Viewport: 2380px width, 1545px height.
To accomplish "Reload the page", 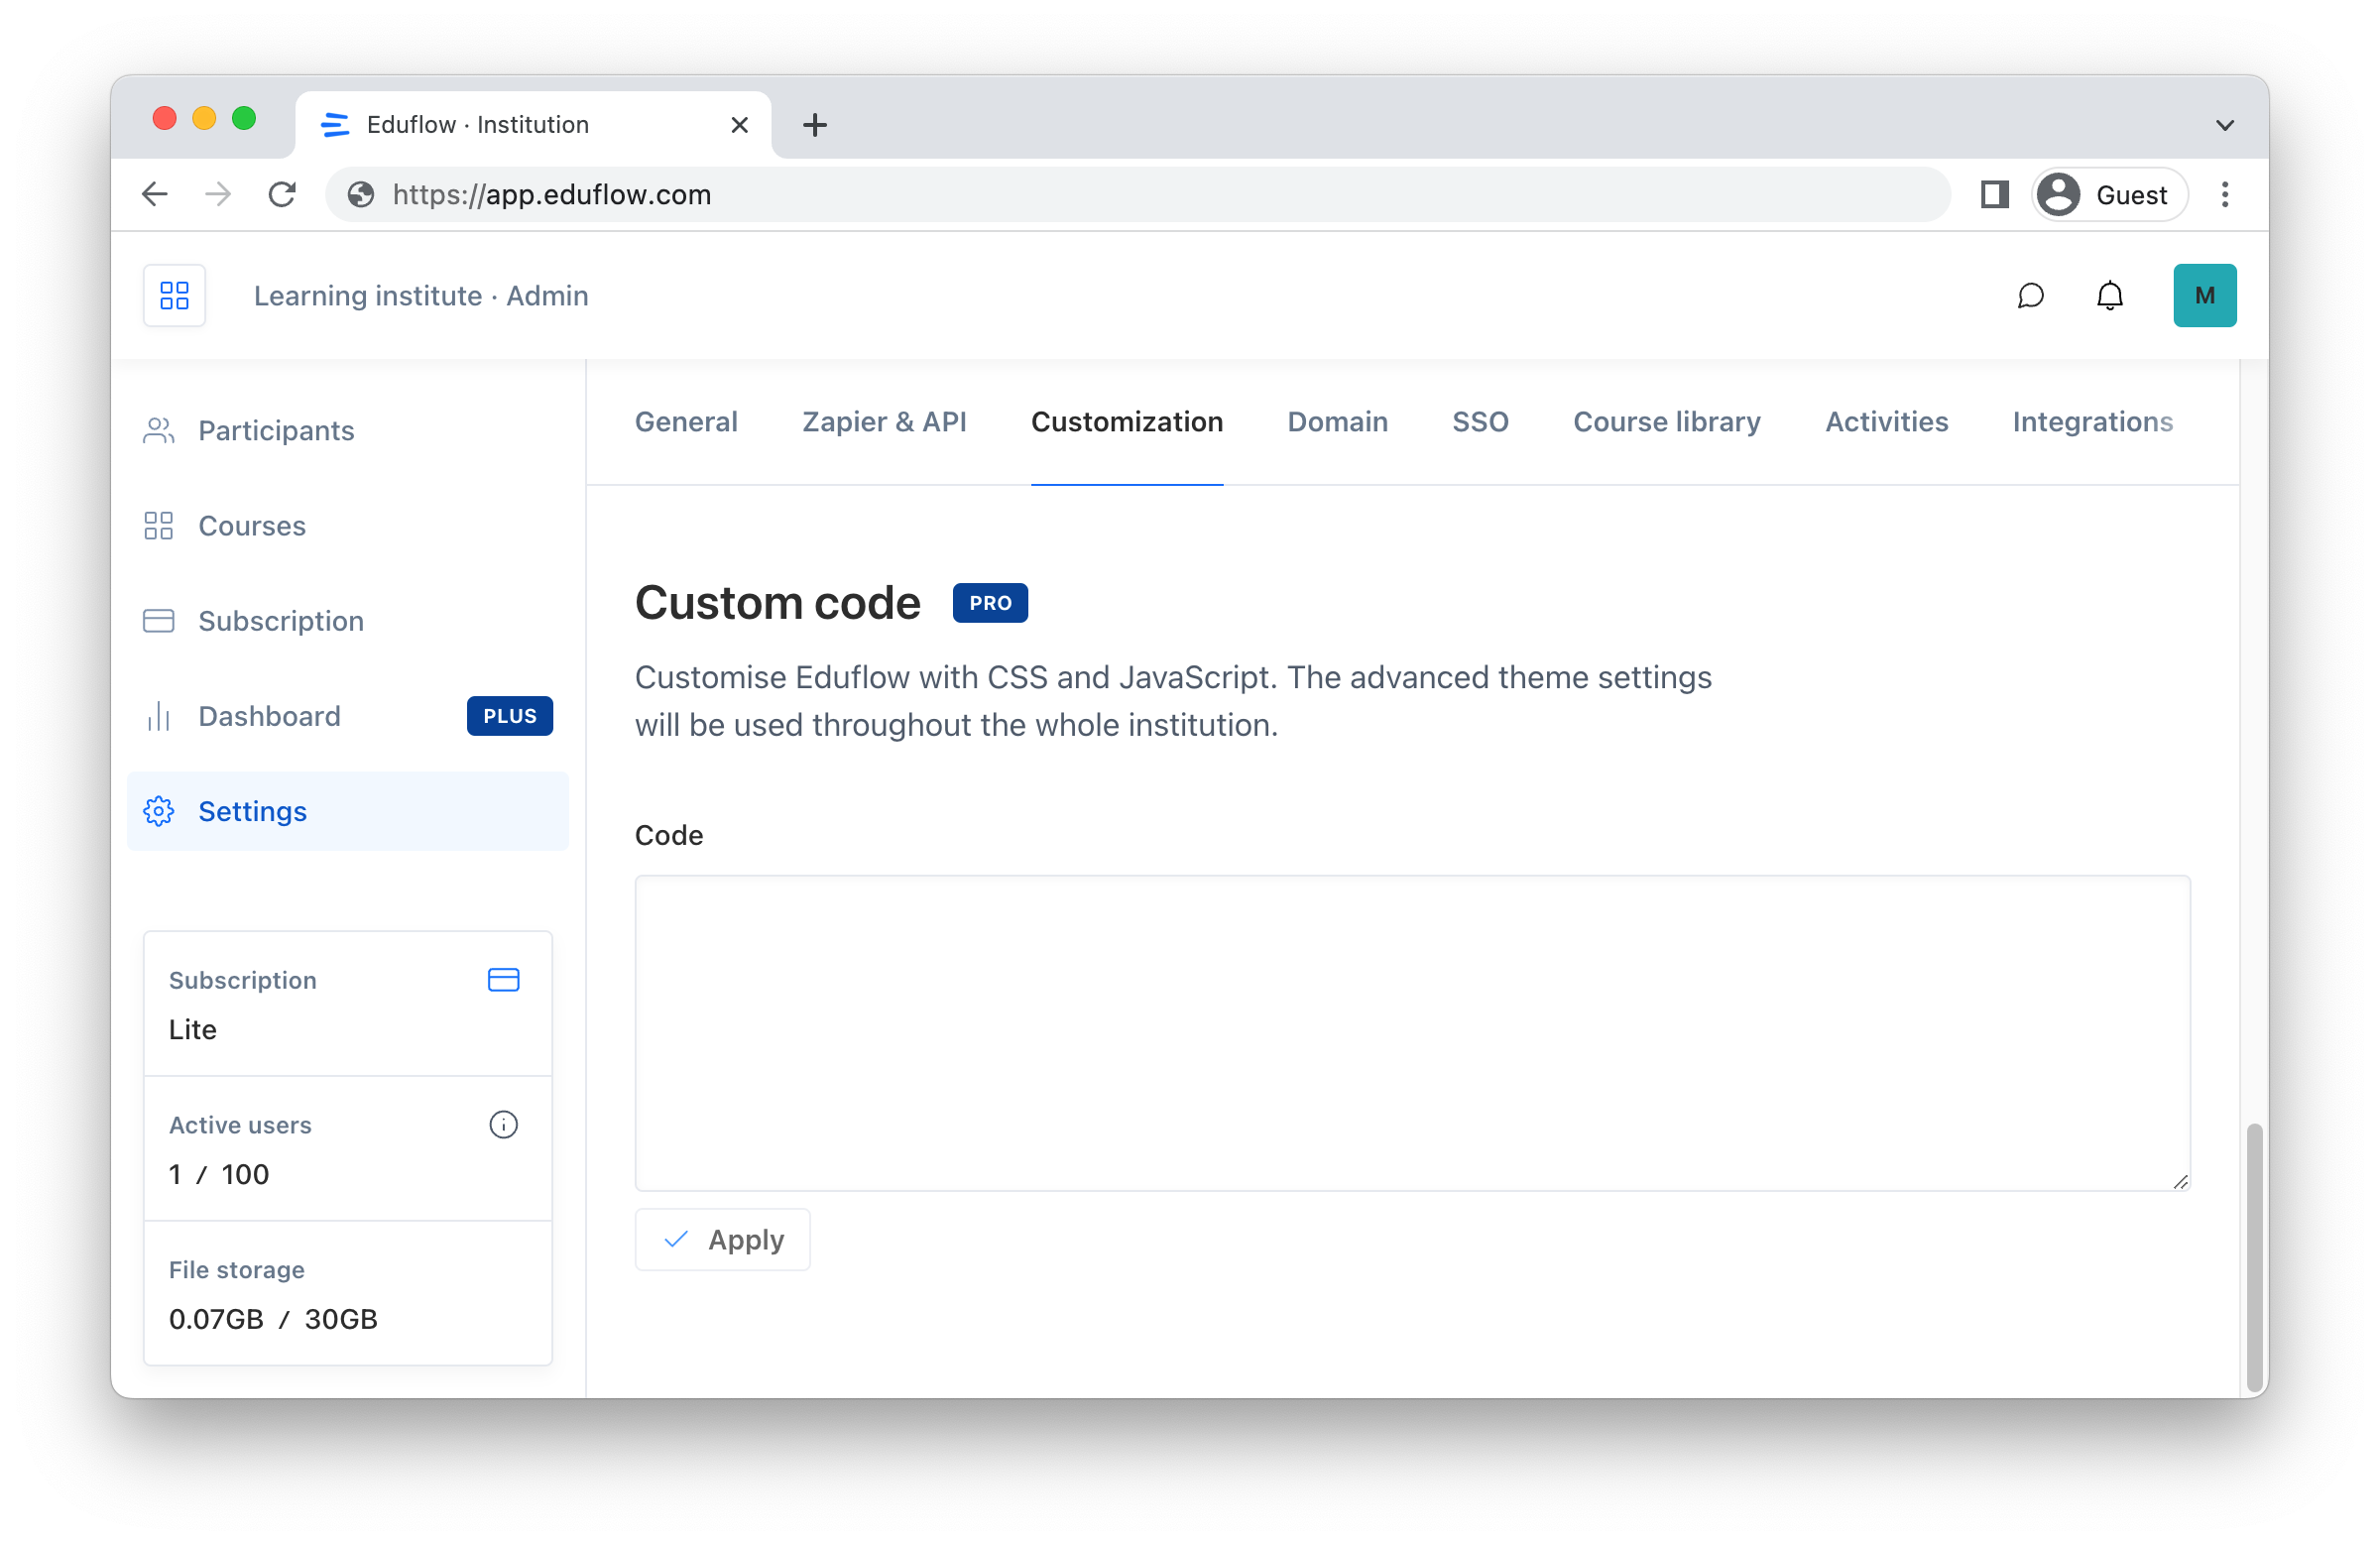I will (283, 194).
